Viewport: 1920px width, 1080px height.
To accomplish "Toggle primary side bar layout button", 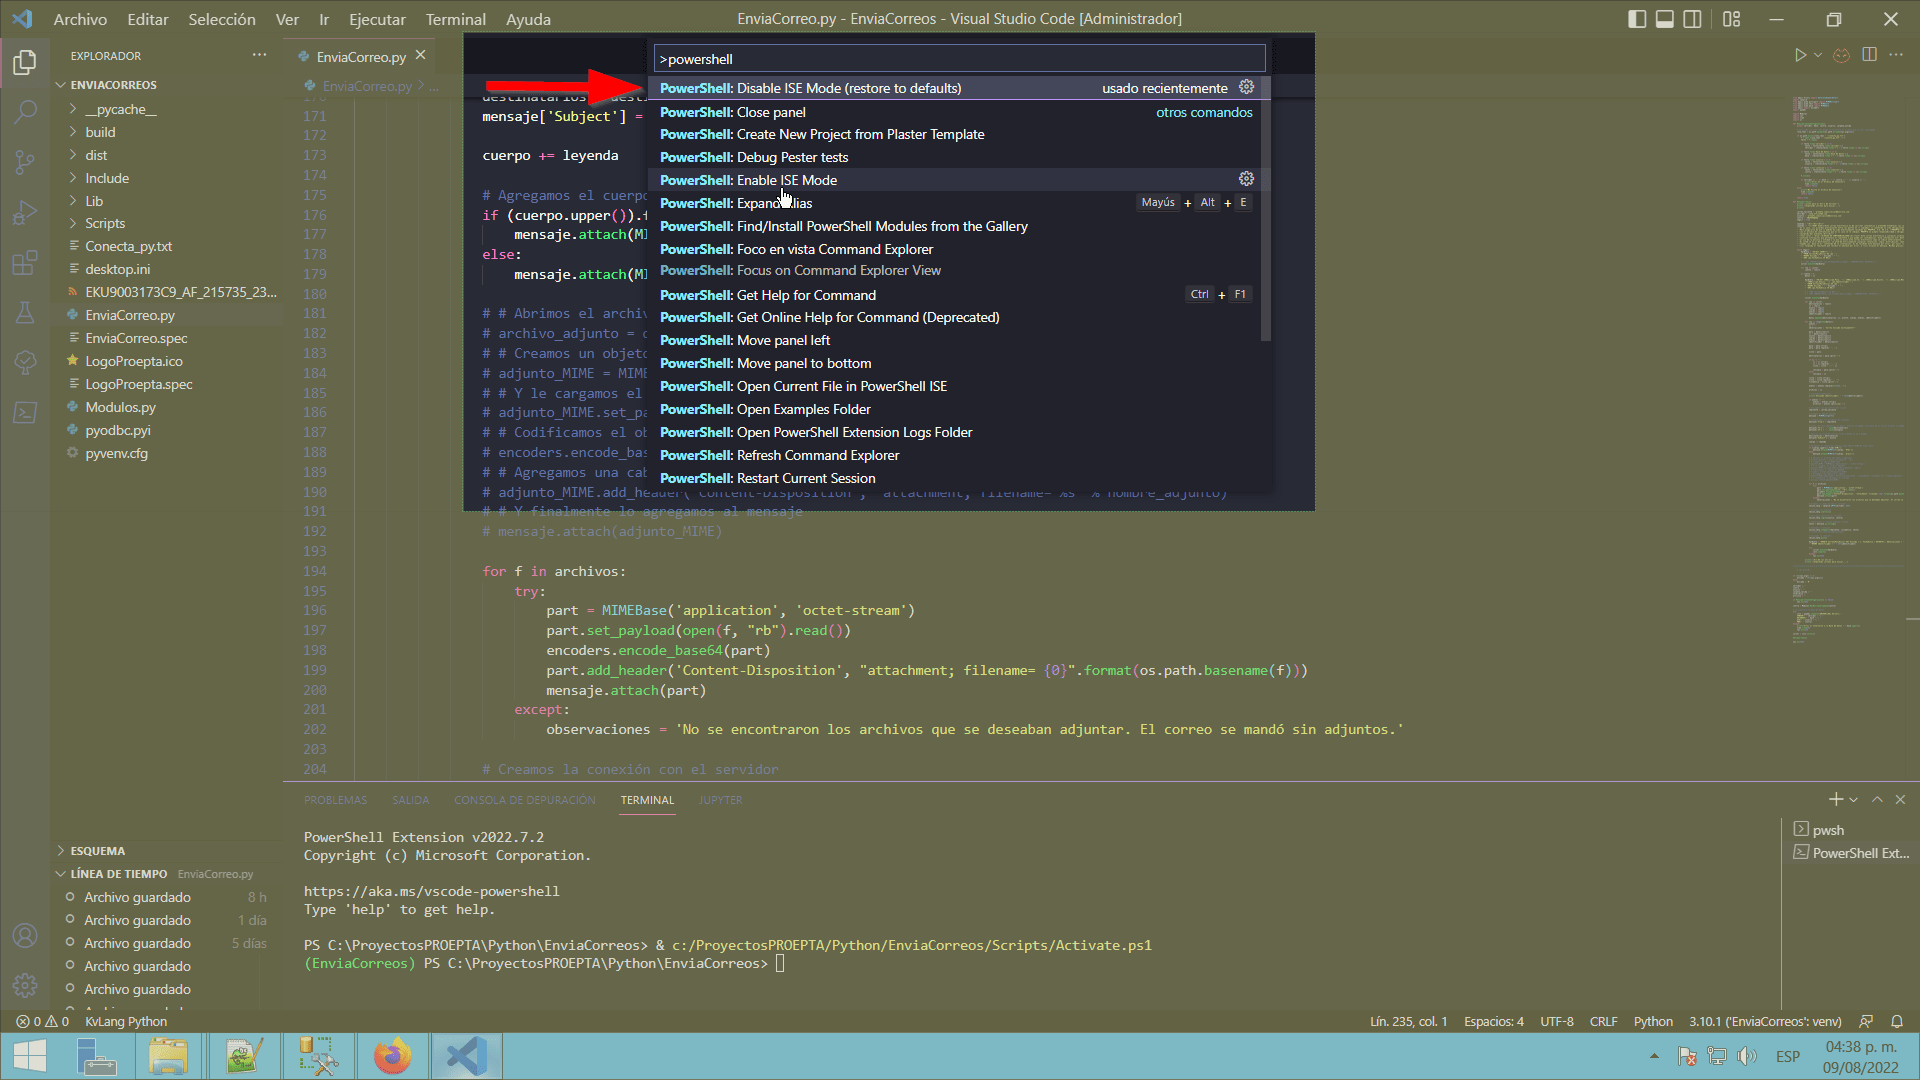I will (1637, 19).
